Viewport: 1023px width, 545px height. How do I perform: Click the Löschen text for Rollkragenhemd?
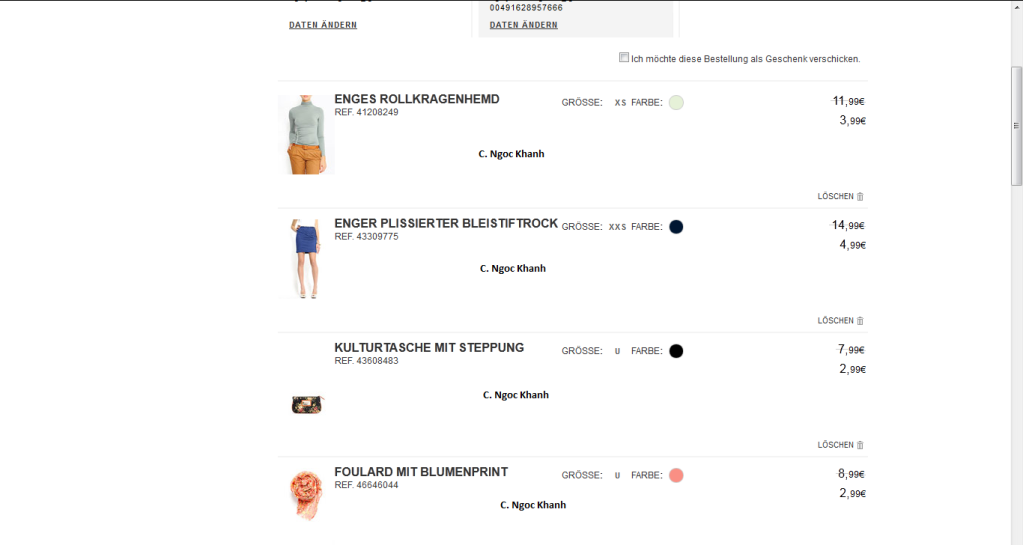[835, 196]
